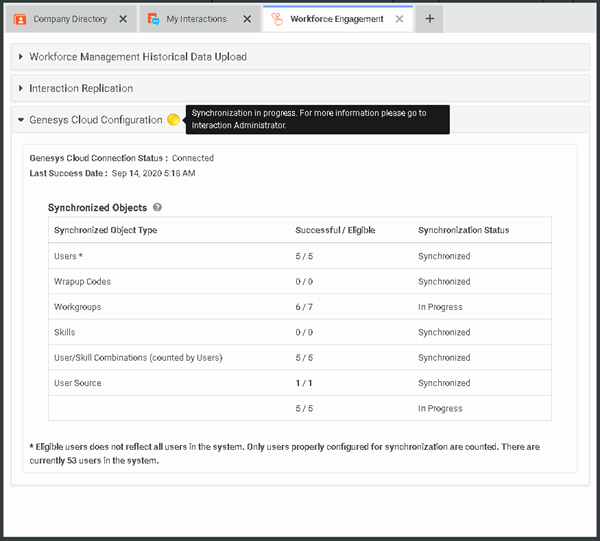Click the Successful / Eligible column header
Image resolution: width=600 pixels, height=541 pixels.
point(335,230)
